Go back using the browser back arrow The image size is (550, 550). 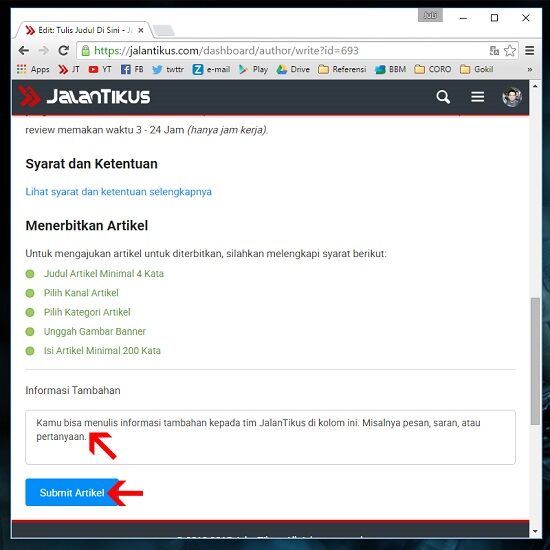[24, 51]
